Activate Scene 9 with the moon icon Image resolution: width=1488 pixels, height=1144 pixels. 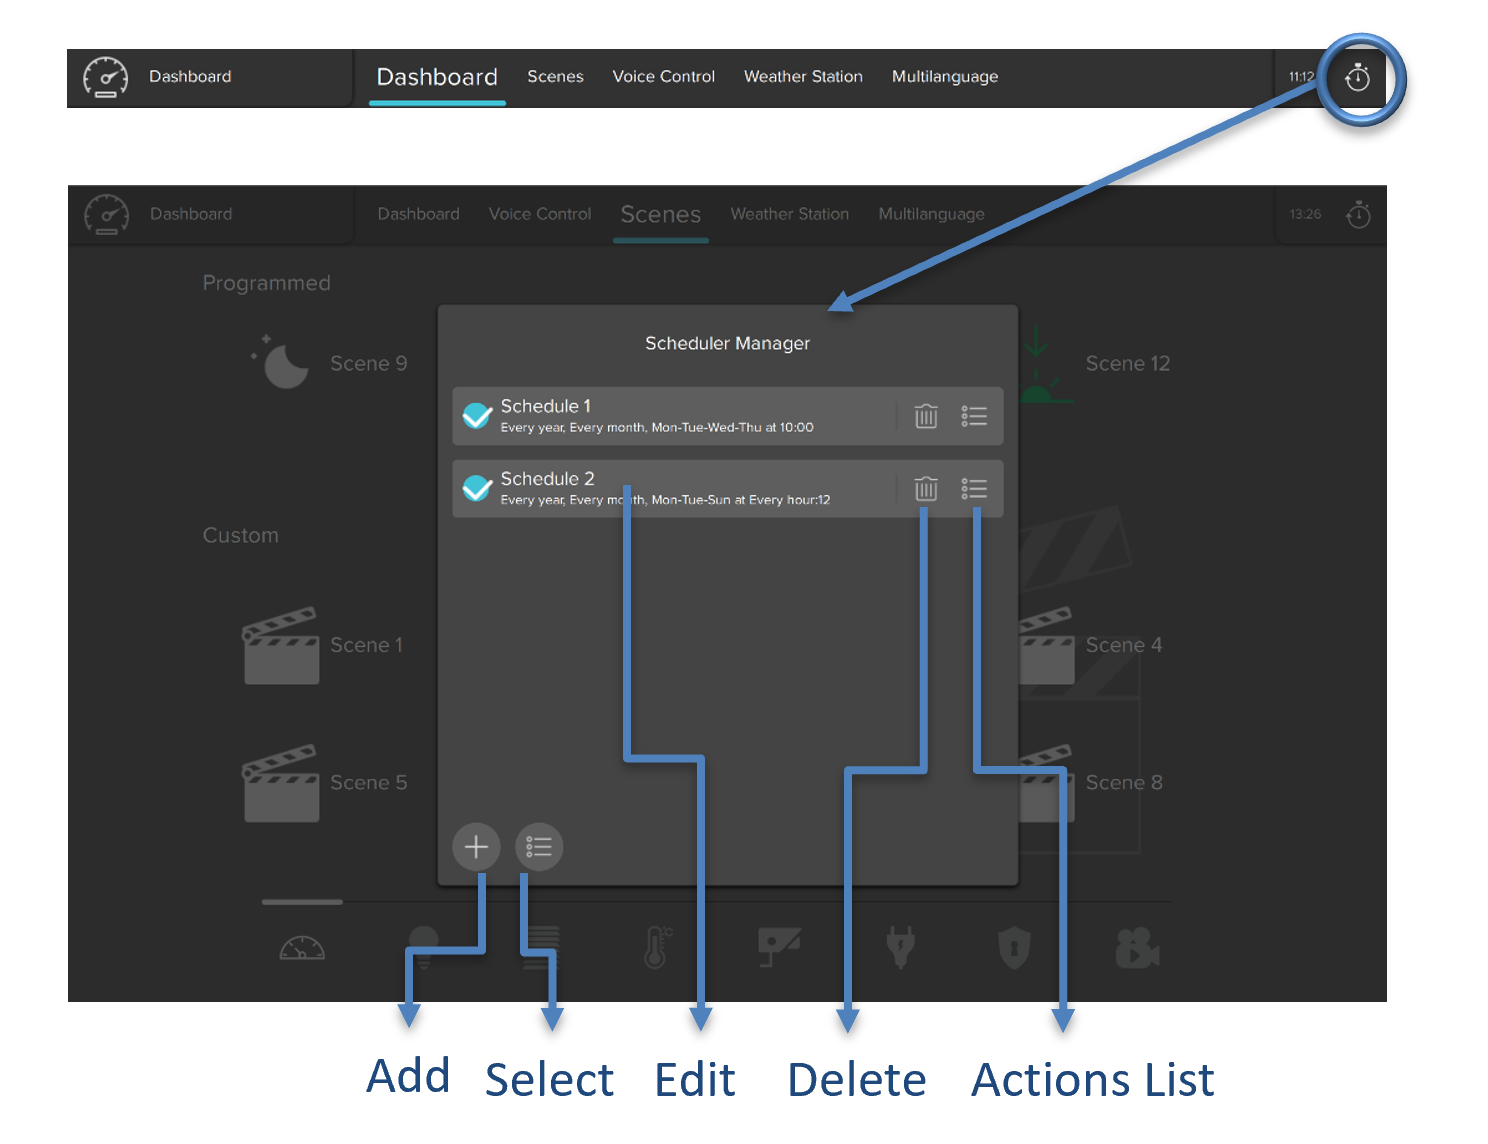click(284, 364)
